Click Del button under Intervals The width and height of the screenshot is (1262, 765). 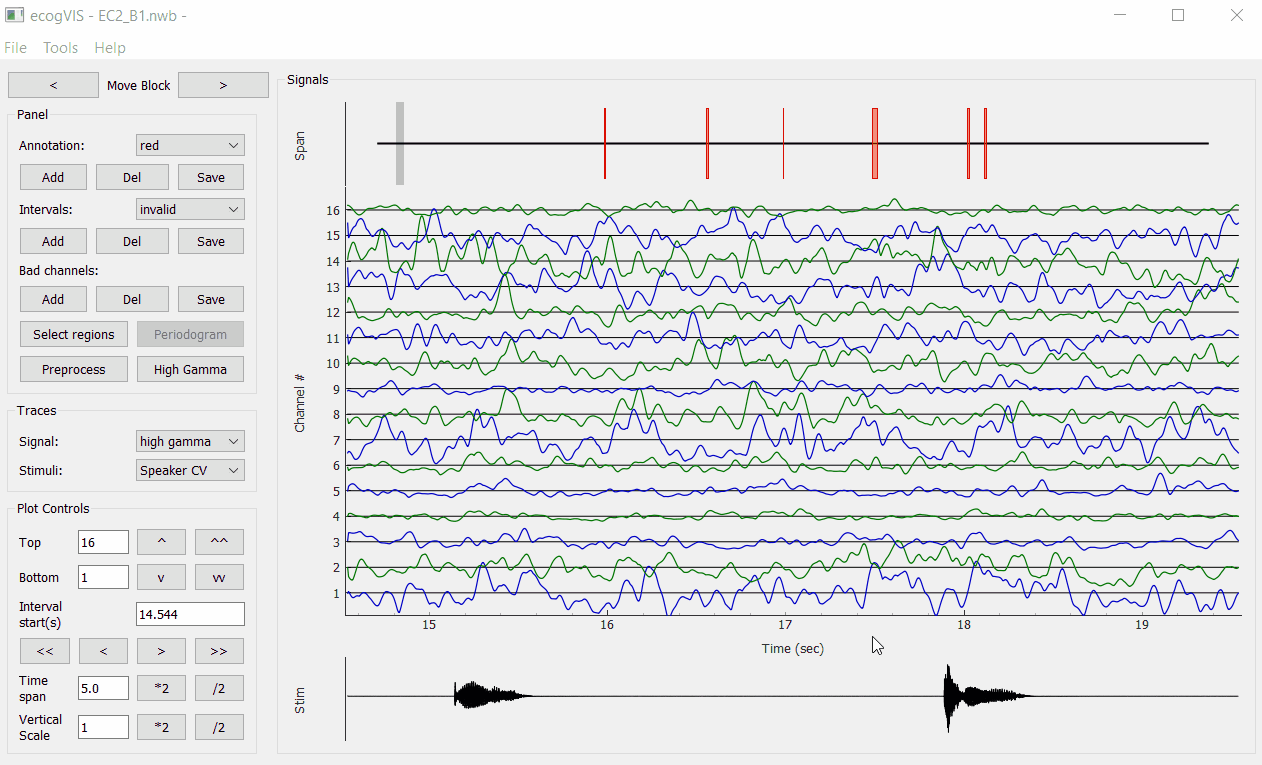pyautogui.click(x=132, y=241)
